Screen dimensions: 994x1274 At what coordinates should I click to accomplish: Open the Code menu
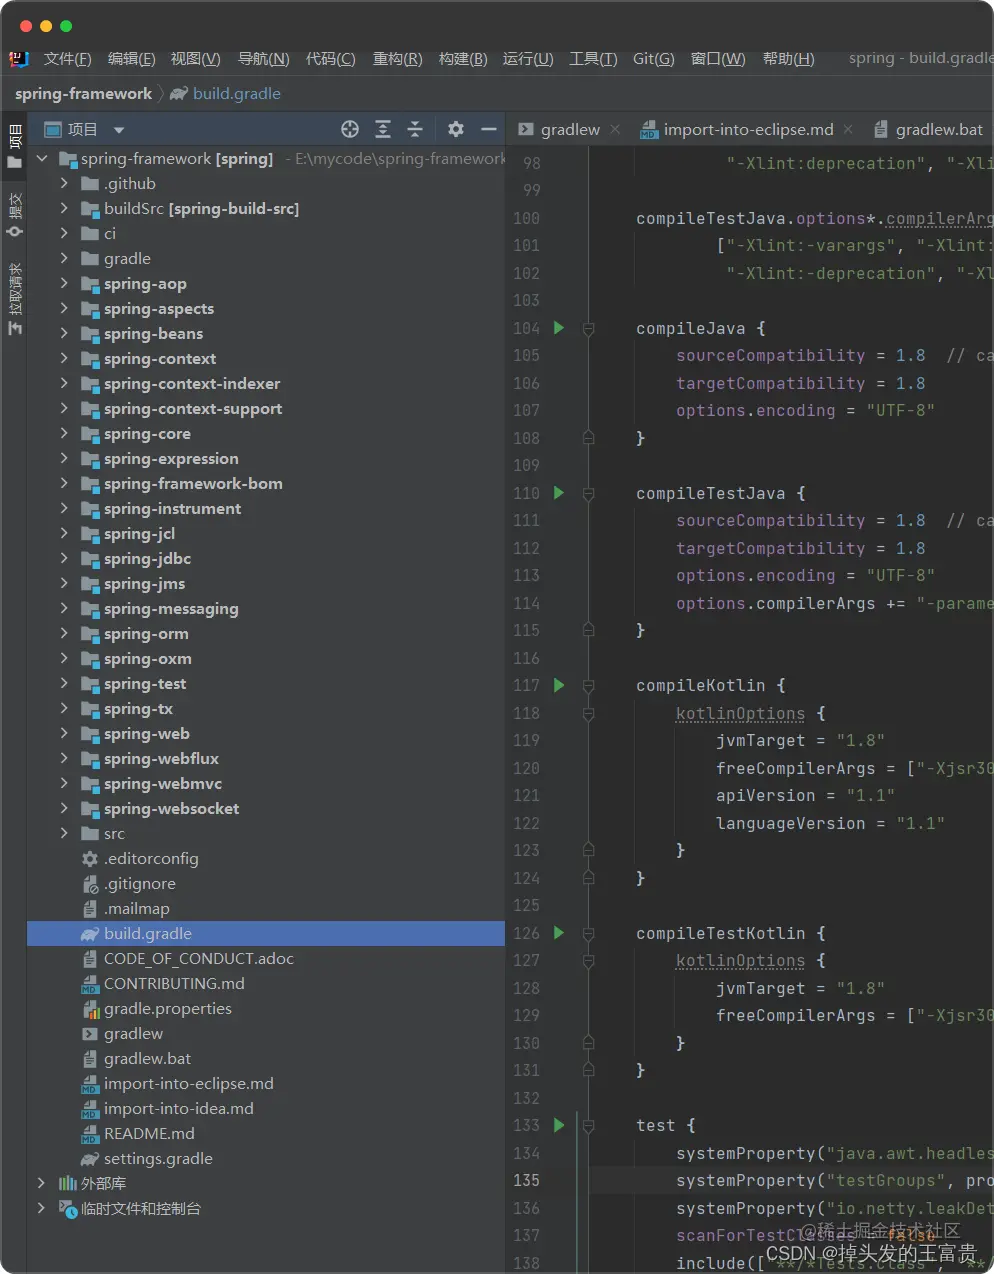[330, 59]
